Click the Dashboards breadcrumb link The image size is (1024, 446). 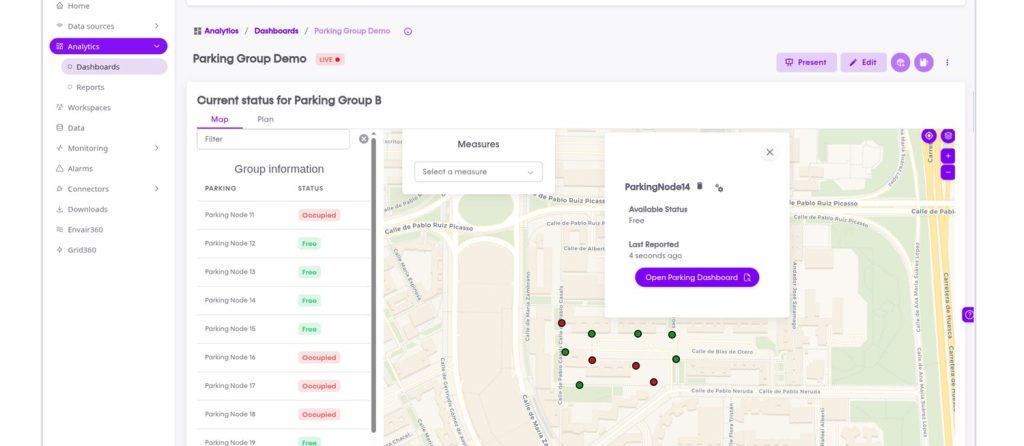(276, 31)
